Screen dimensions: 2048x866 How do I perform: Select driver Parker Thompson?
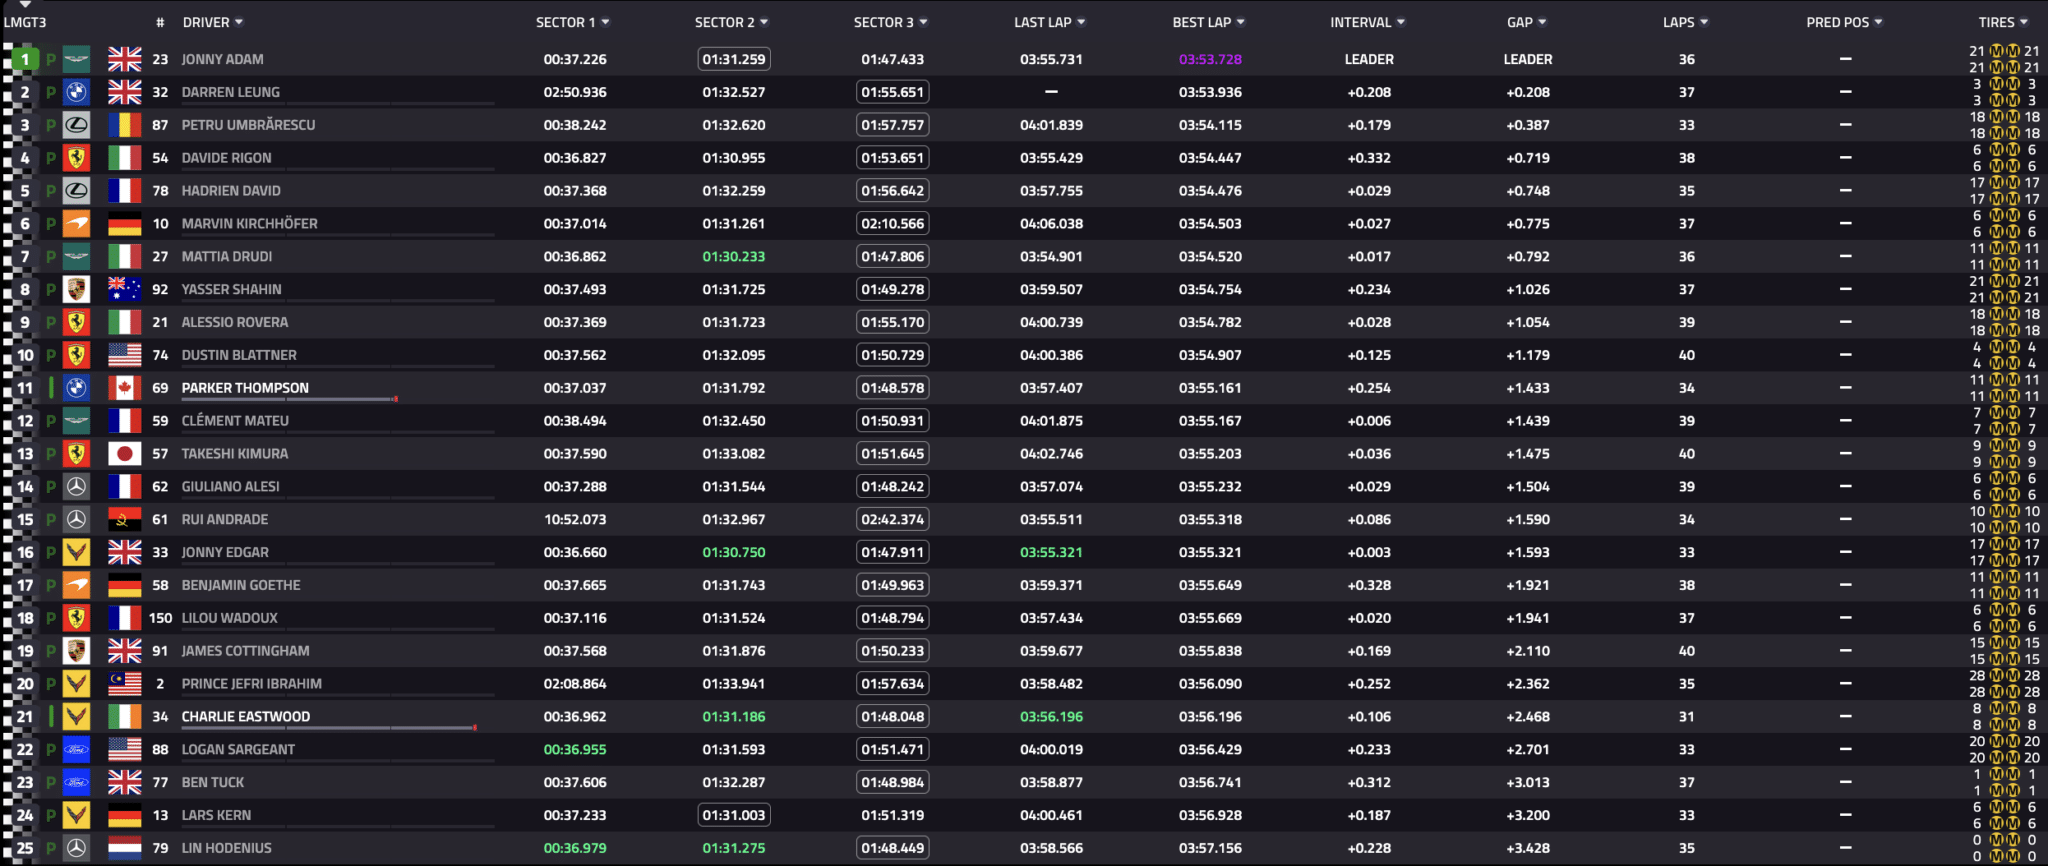(x=245, y=388)
